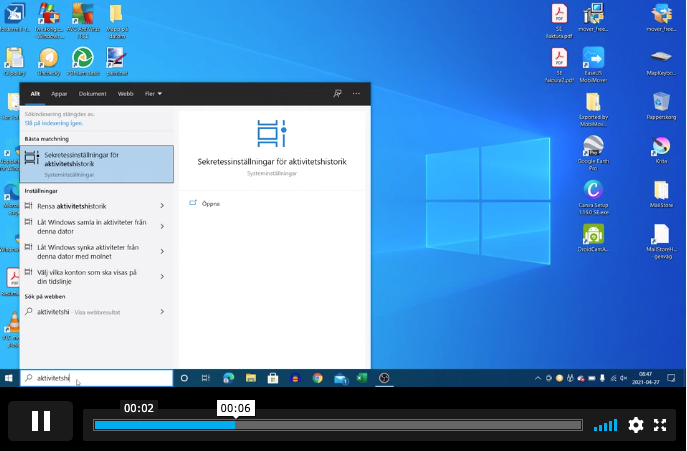Open Krita desktop shortcut

tap(660, 150)
